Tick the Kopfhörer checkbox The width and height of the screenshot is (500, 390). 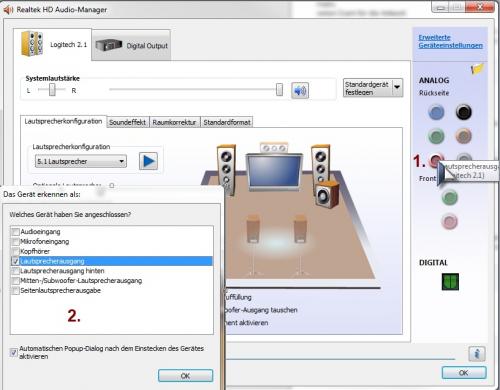pos(15,251)
